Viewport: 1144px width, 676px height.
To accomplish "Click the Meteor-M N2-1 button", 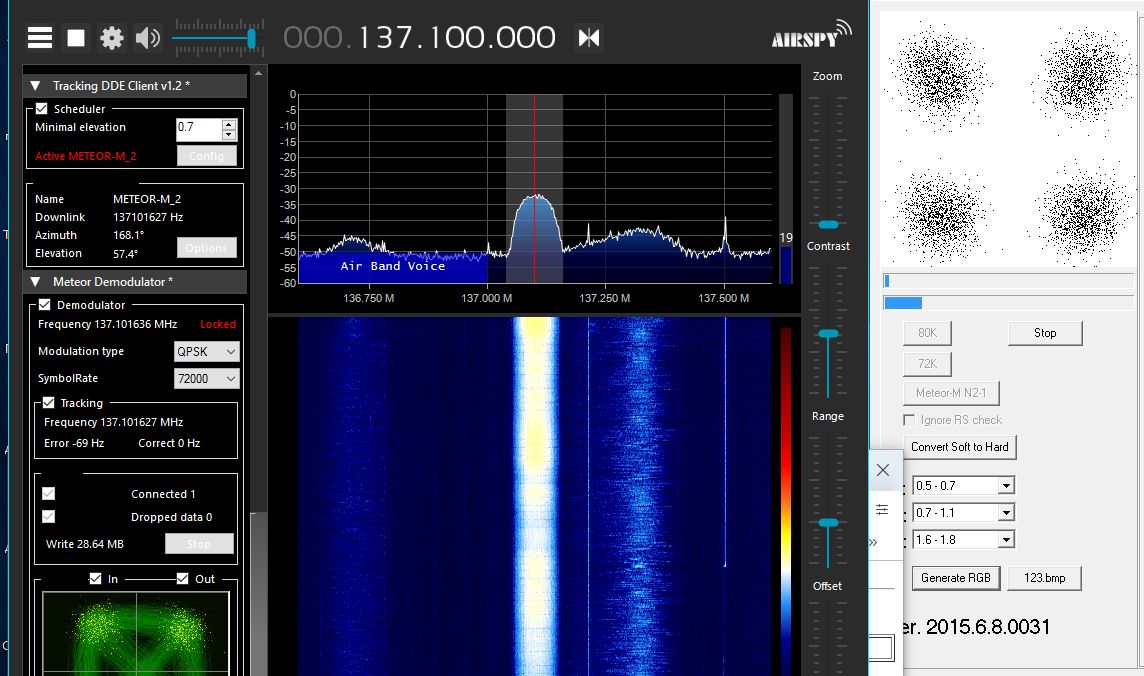I will (951, 392).
